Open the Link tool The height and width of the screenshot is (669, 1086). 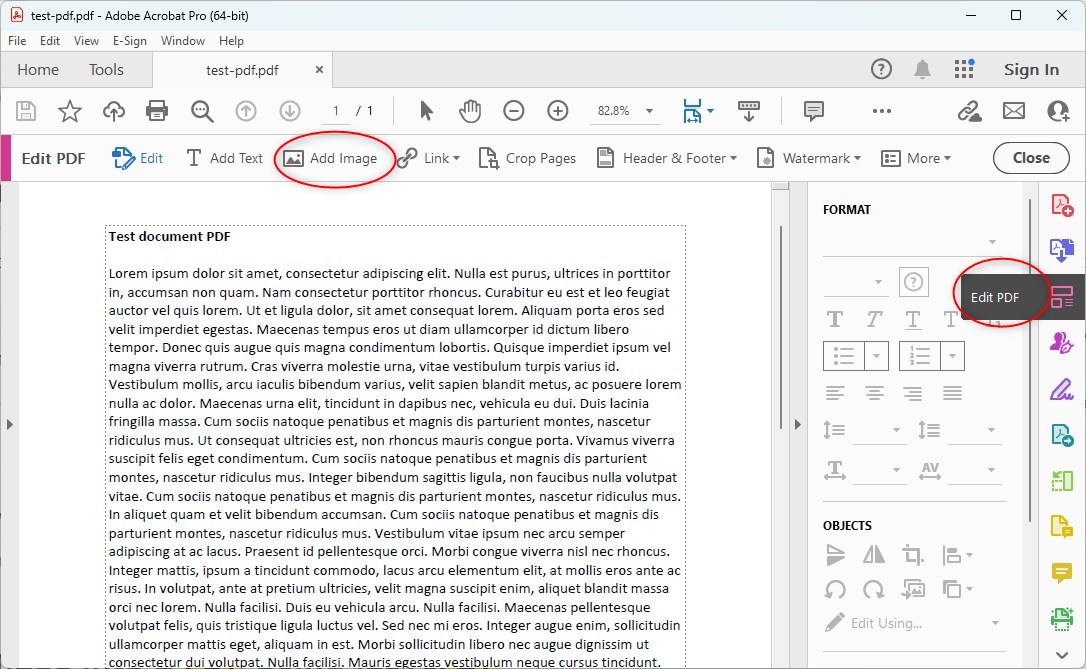coord(429,157)
